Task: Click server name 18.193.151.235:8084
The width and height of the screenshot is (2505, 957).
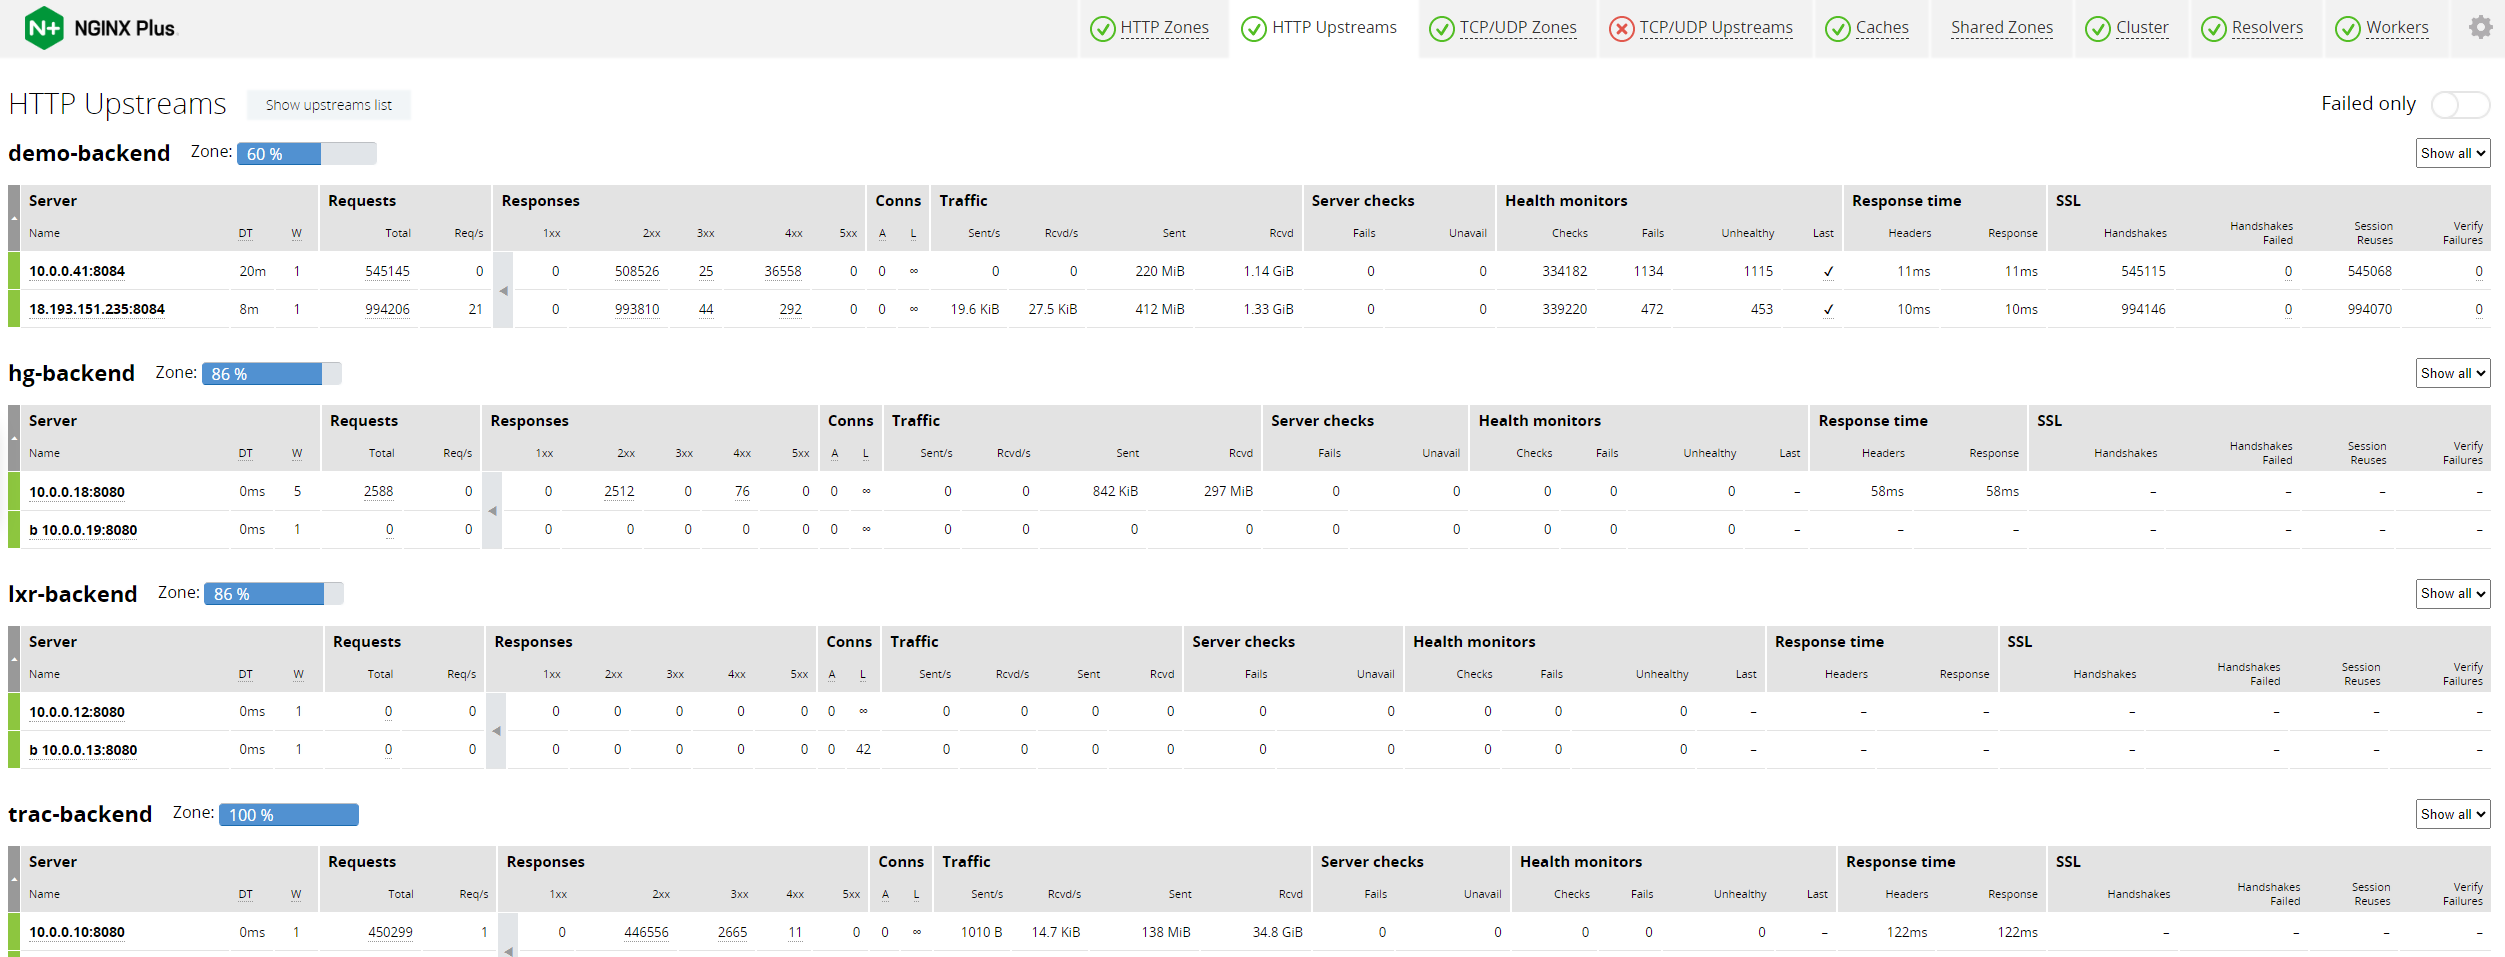Action: [x=97, y=309]
